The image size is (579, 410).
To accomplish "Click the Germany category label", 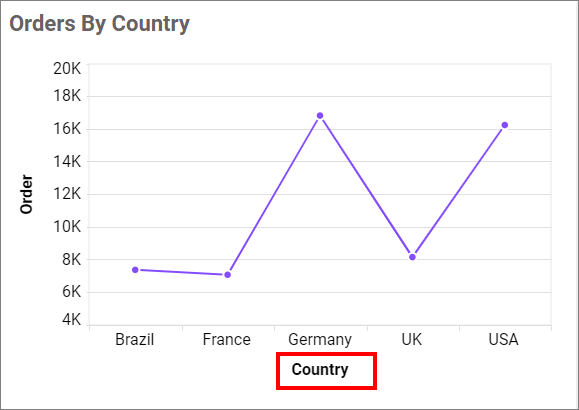I will click(x=320, y=340).
